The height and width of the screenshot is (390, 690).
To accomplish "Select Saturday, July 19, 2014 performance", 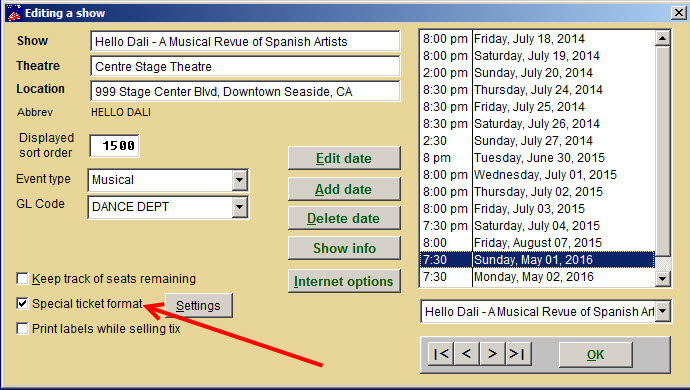I will point(537,56).
